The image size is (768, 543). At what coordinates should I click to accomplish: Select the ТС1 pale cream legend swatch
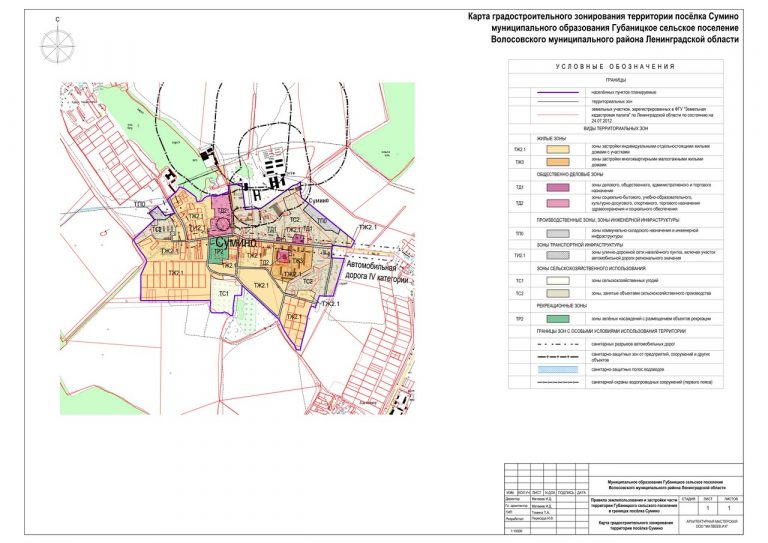pyautogui.click(x=558, y=281)
